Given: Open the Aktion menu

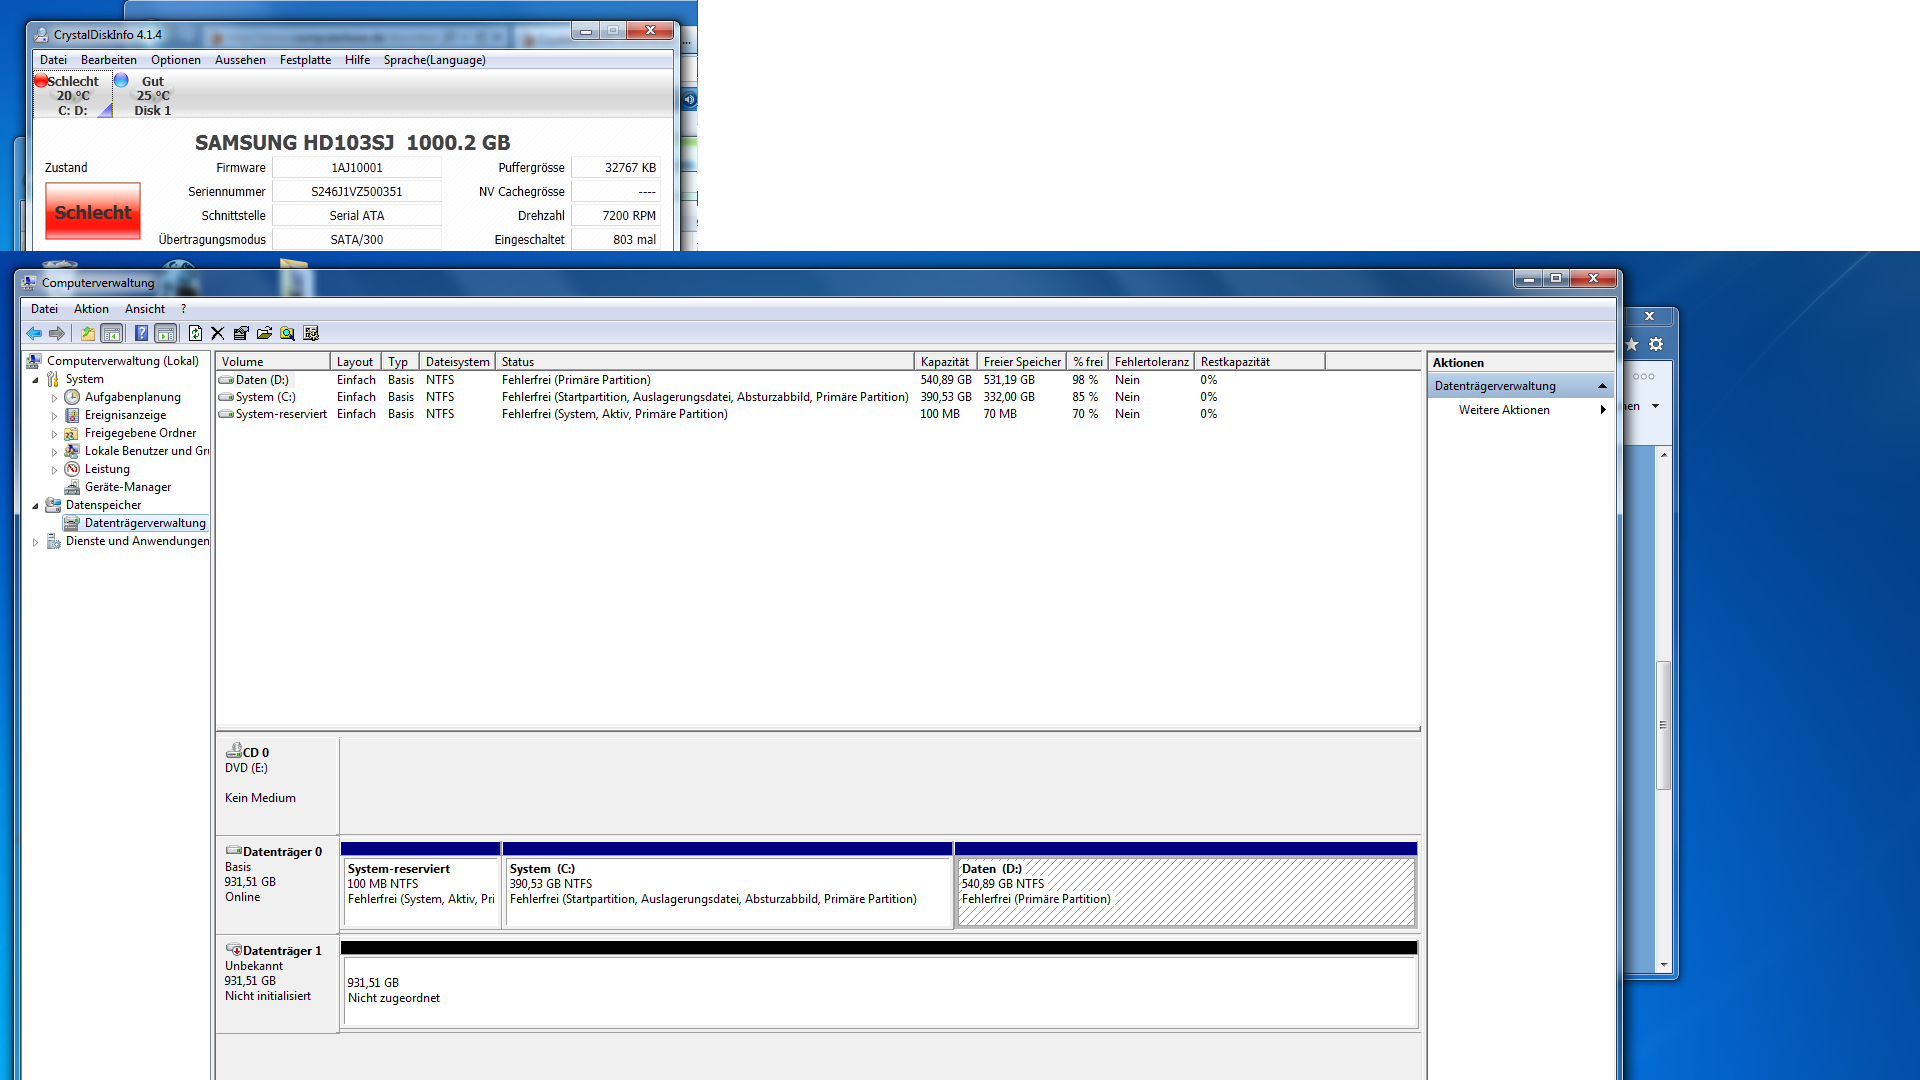Looking at the screenshot, I should coord(91,309).
